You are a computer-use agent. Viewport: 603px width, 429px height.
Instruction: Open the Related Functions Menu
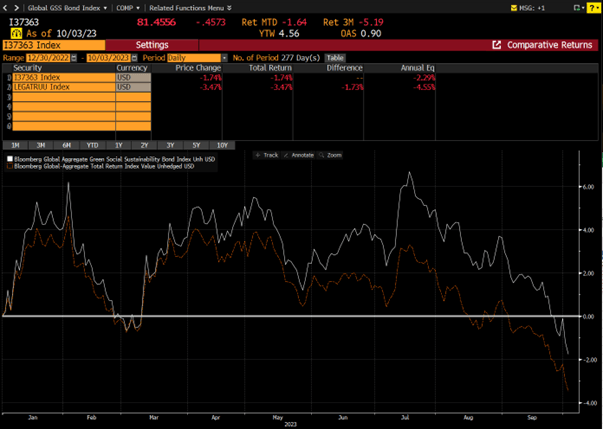point(183,7)
